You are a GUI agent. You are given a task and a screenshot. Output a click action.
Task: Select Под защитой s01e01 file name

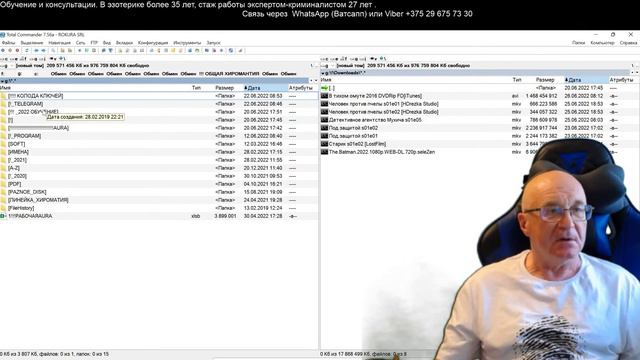[x=353, y=136]
